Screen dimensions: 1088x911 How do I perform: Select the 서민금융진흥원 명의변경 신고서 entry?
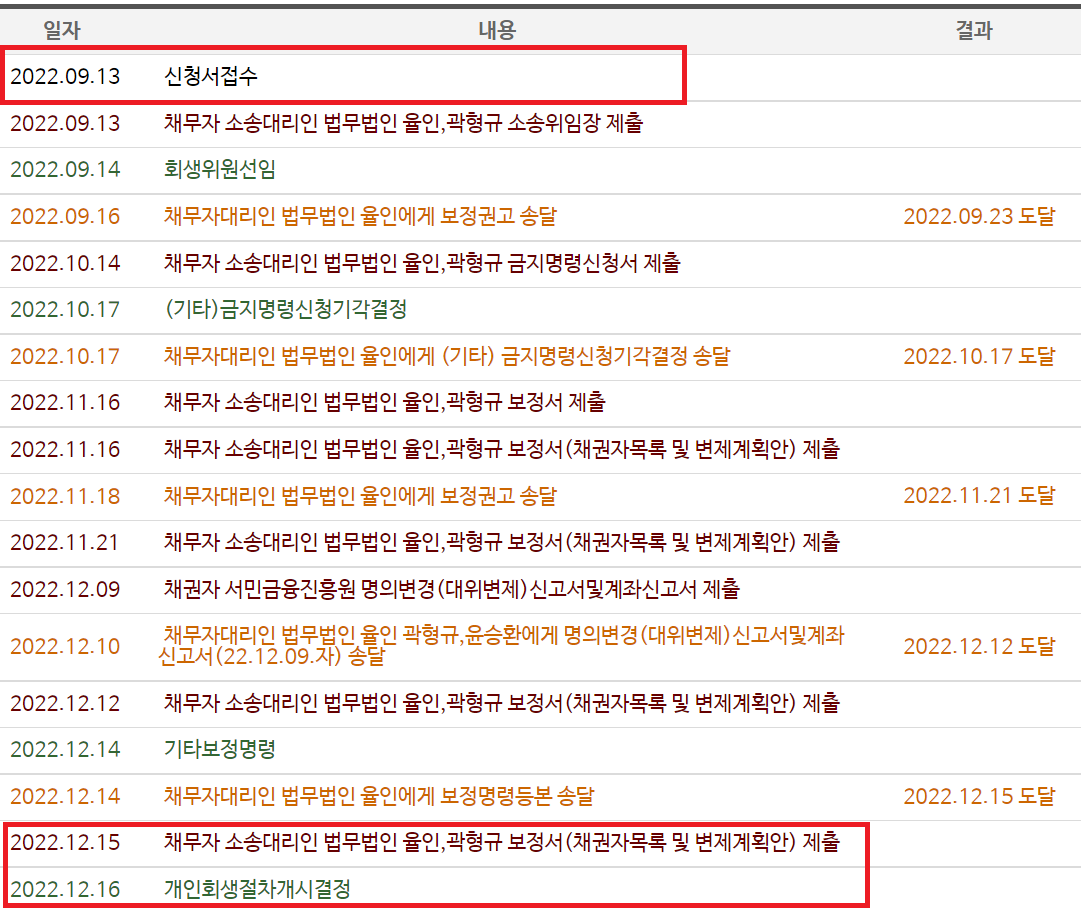point(452,589)
